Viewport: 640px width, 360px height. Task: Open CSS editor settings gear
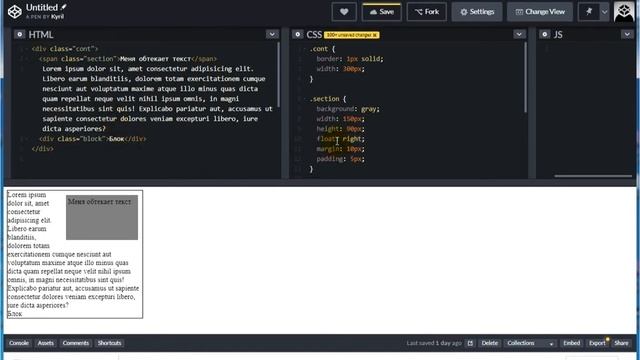[x=298, y=34]
